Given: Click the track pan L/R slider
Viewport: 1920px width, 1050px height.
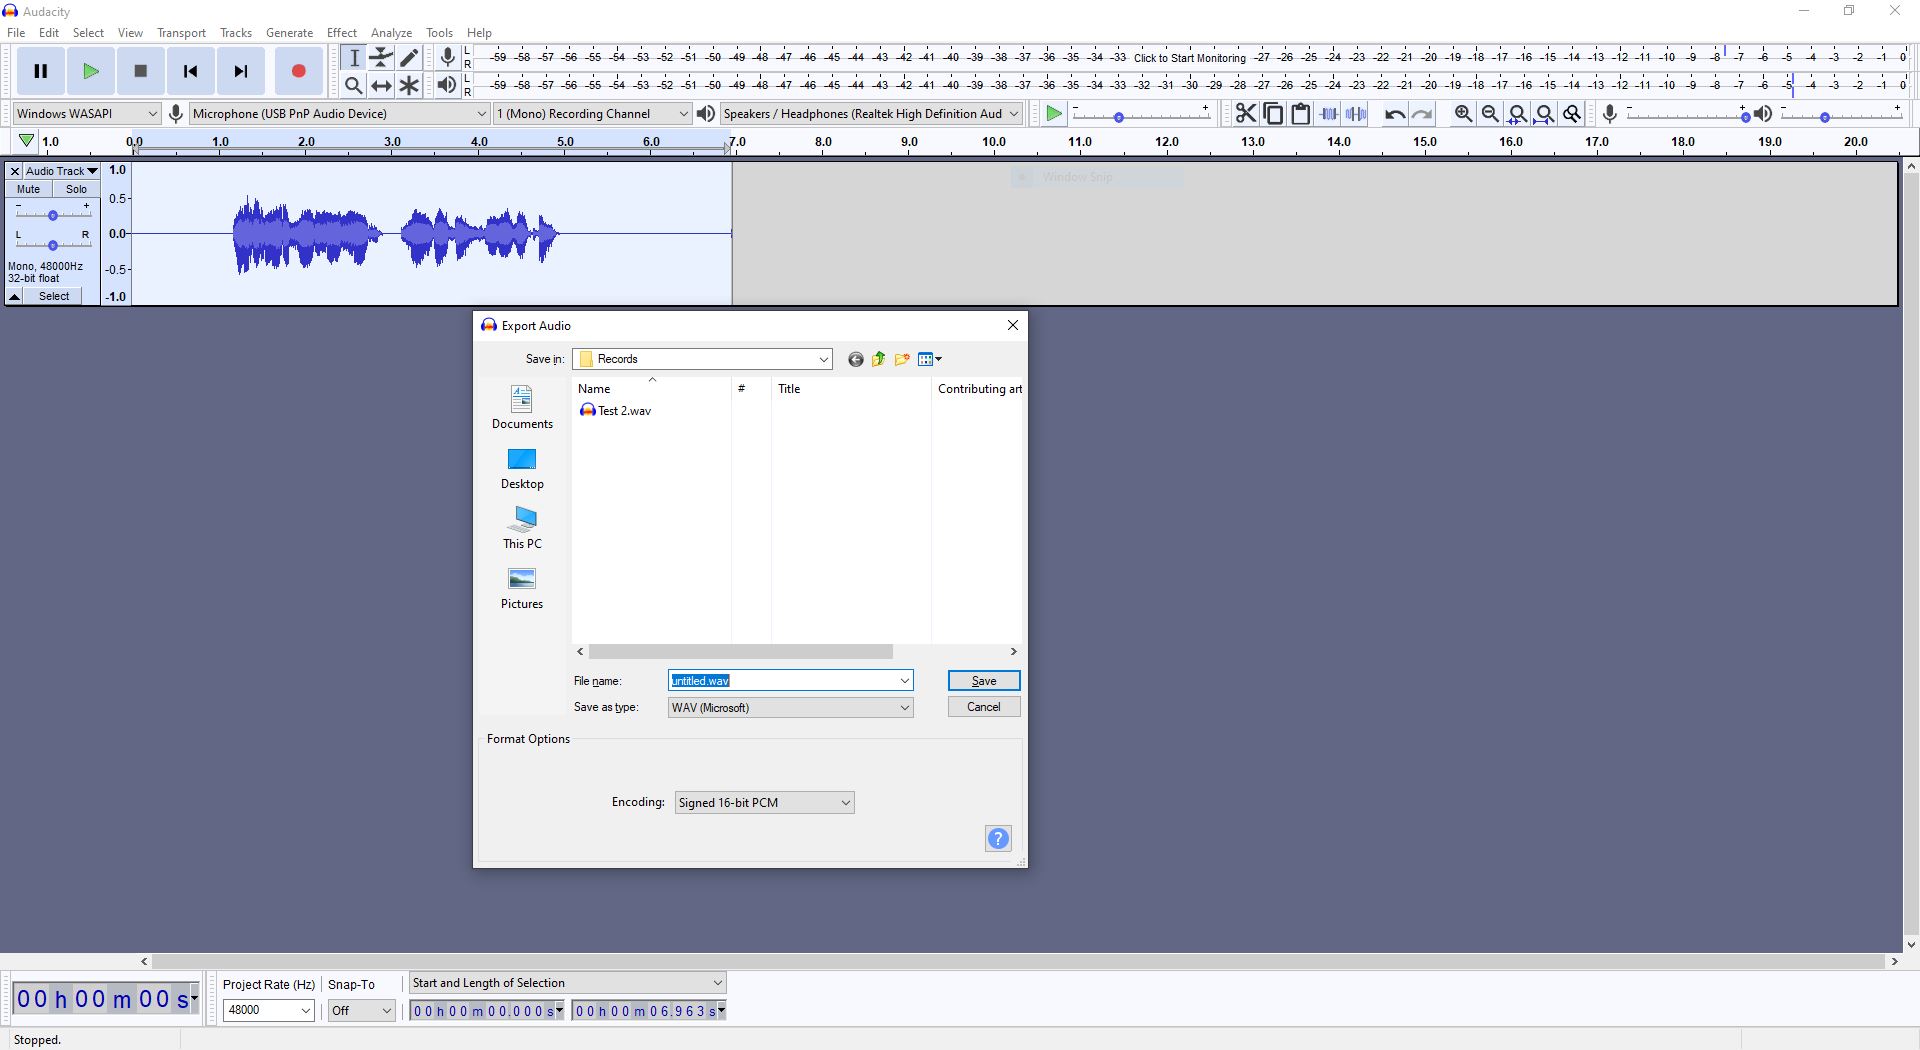Looking at the screenshot, I should (x=53, y=245).
